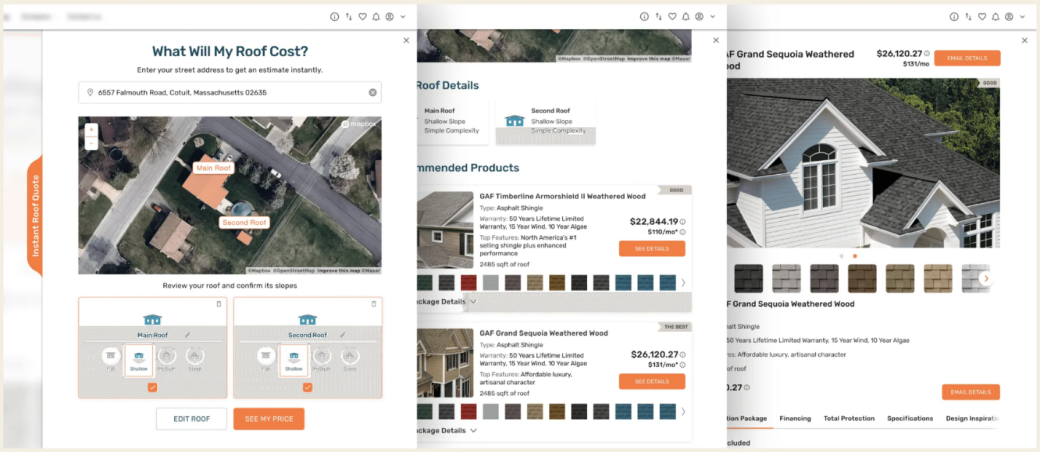This screenshot has height=452, width=1040.
Task: Click the Main Roof map label
Action: pyautogui.click(x=213, y=168)
